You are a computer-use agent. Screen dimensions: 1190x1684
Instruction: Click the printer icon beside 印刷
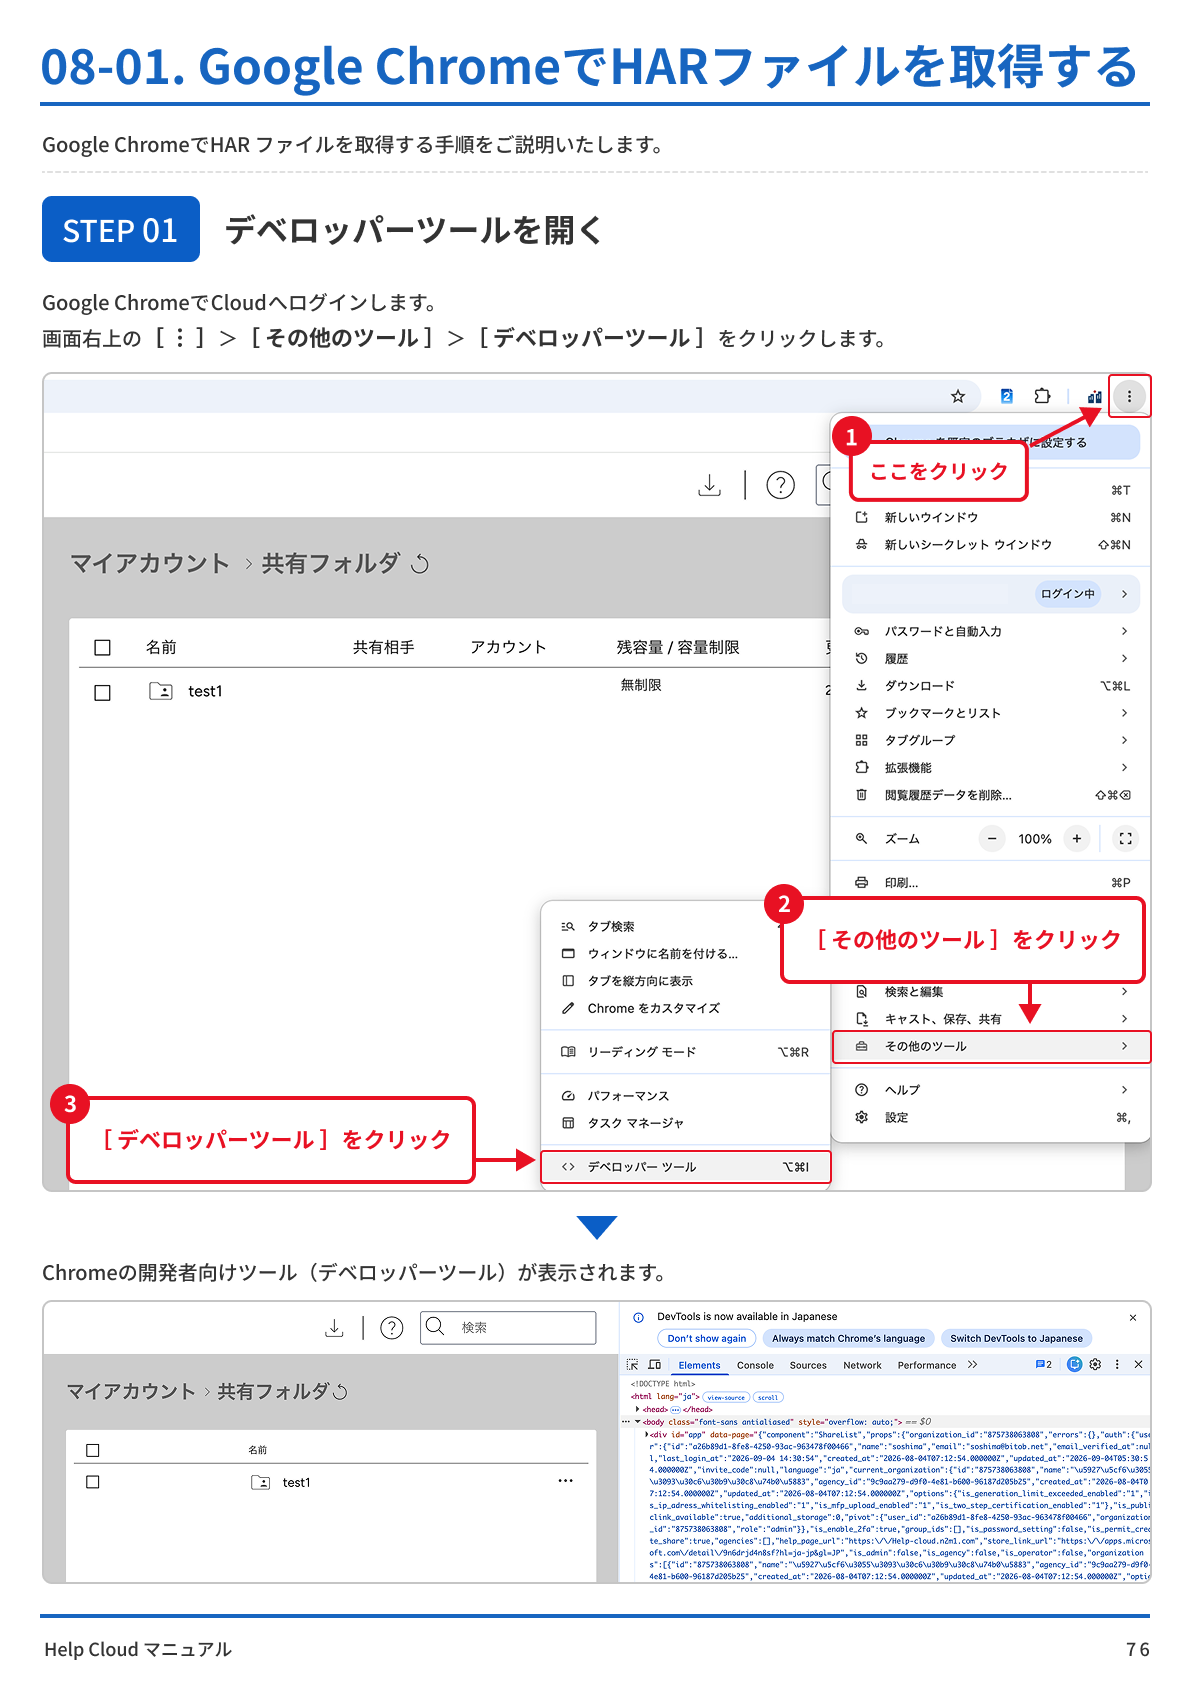[x=861, y=882]
